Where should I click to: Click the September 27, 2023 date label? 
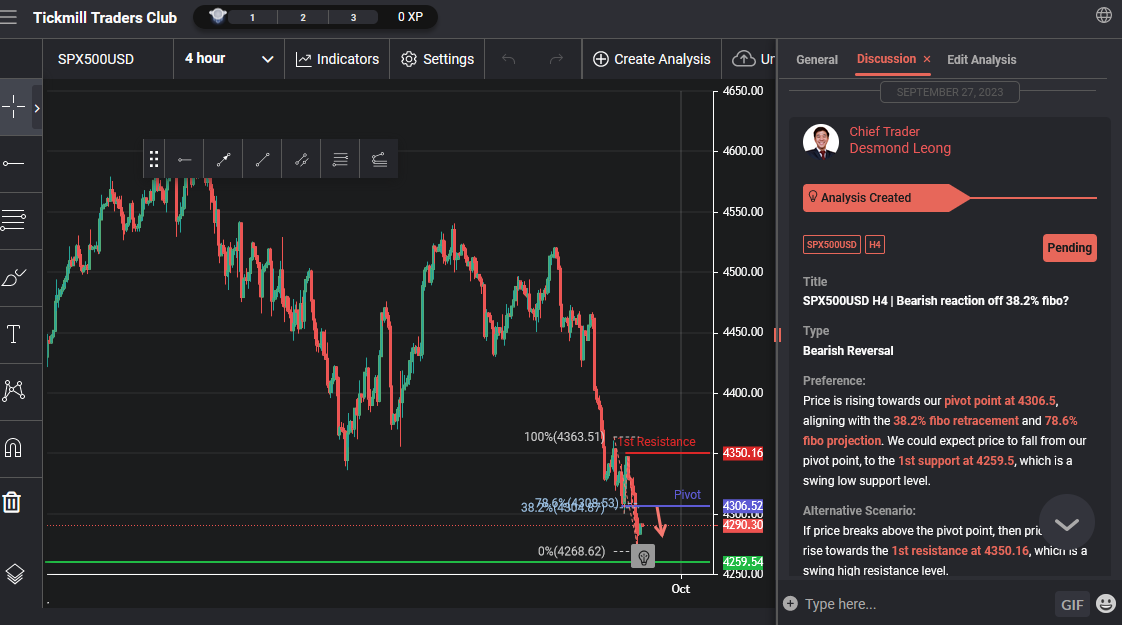[950, 92]
